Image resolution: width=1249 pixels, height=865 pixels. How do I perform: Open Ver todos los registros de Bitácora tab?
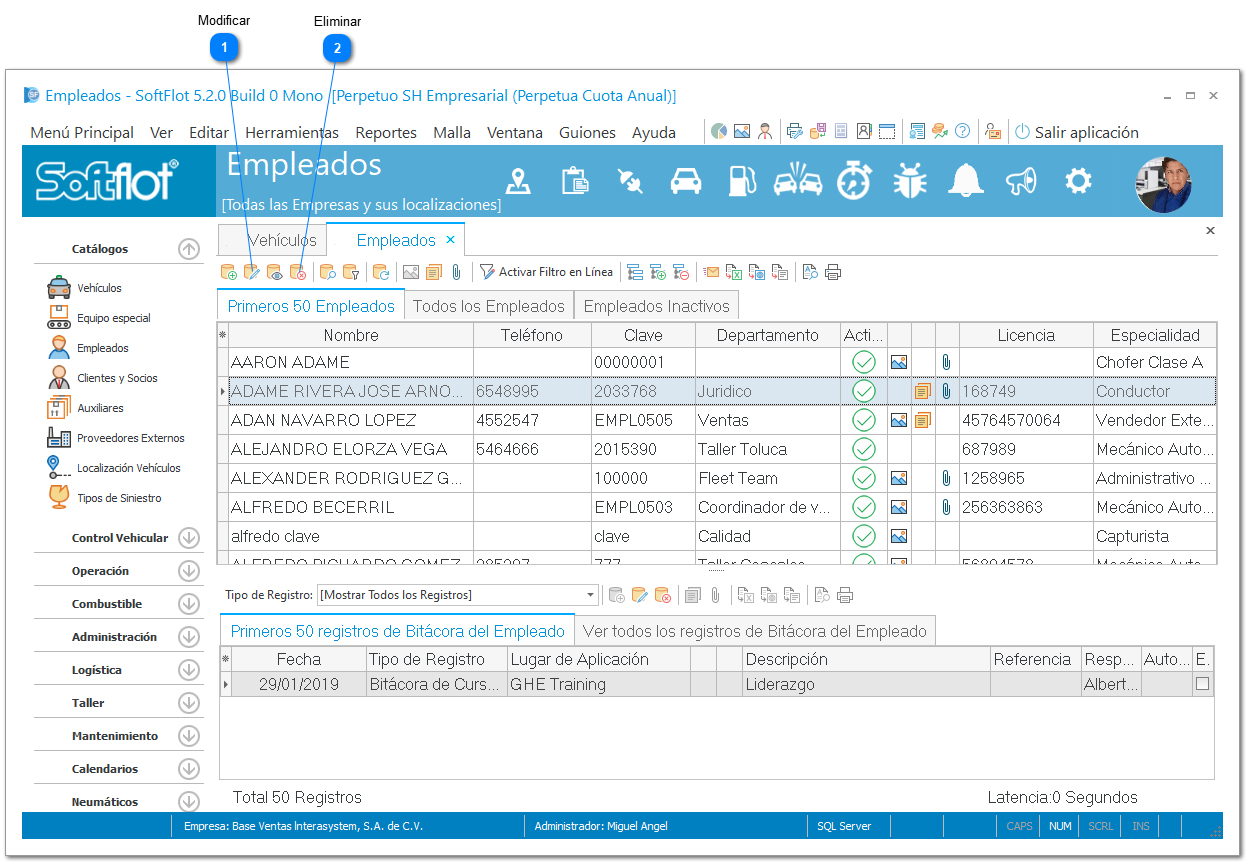(x=755, y=631)
